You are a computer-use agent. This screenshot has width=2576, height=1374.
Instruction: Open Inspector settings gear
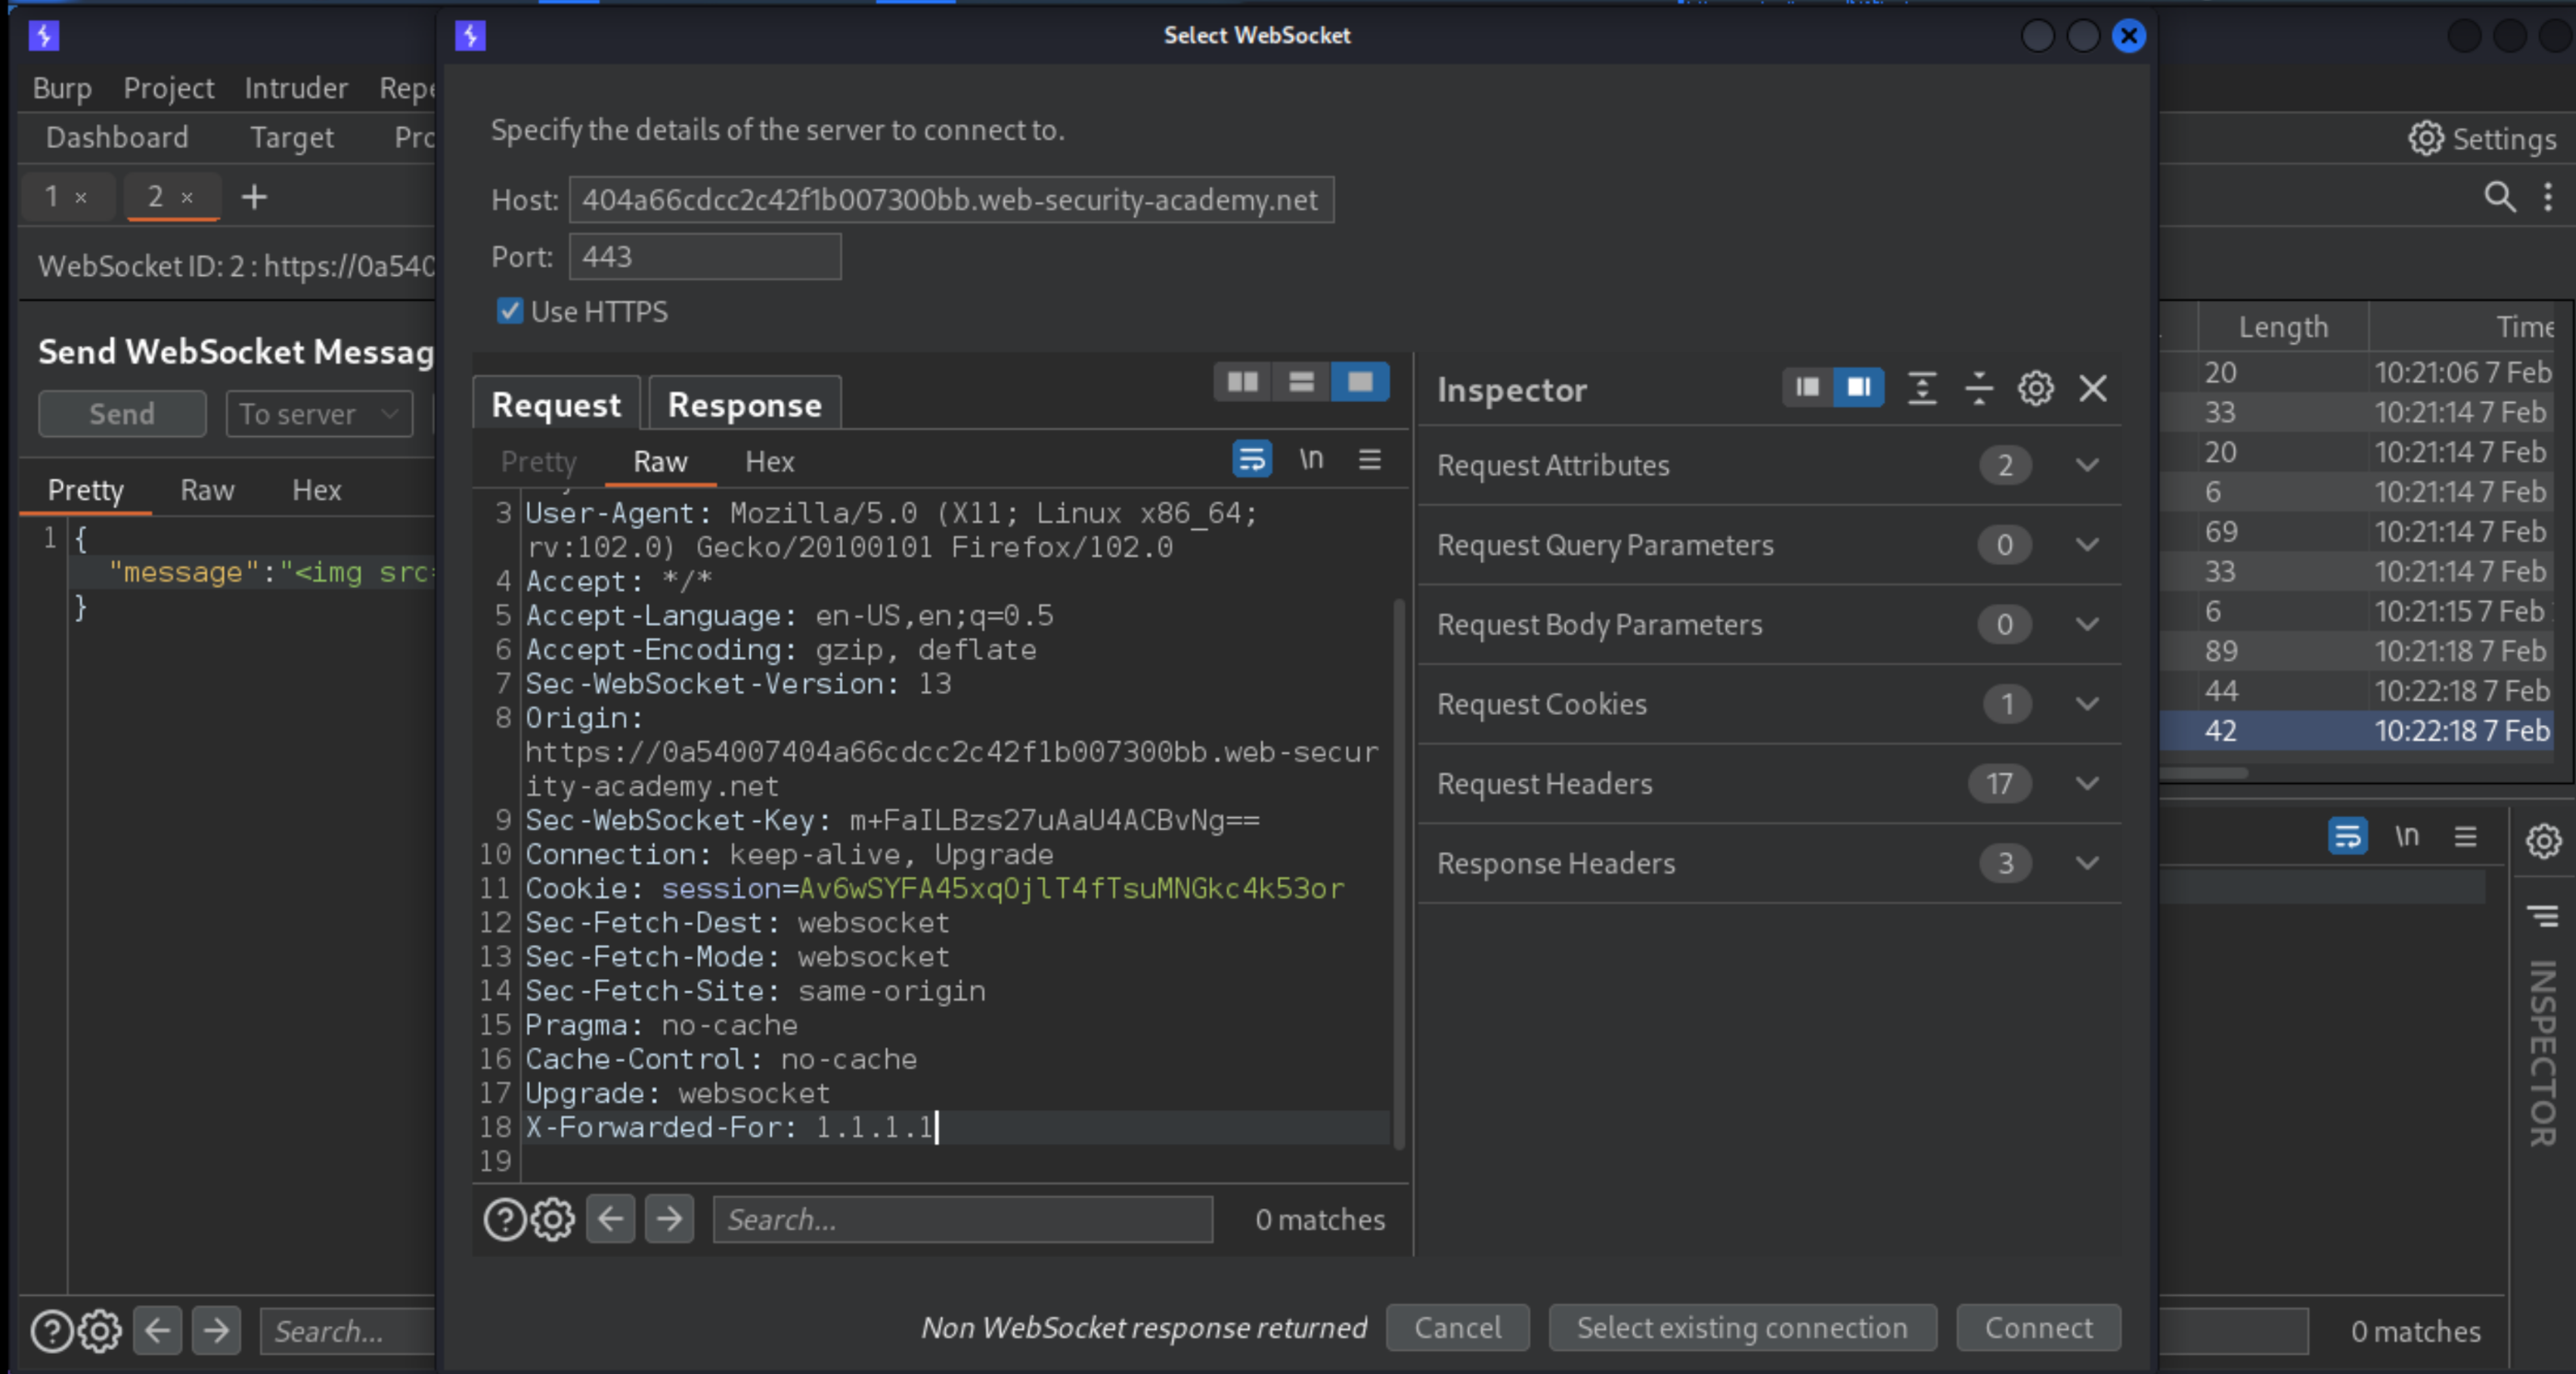2036,388
